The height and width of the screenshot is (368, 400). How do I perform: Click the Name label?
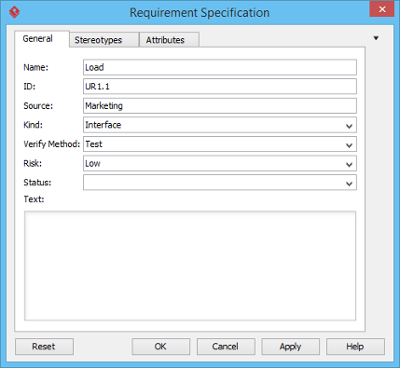pos(36,67)
